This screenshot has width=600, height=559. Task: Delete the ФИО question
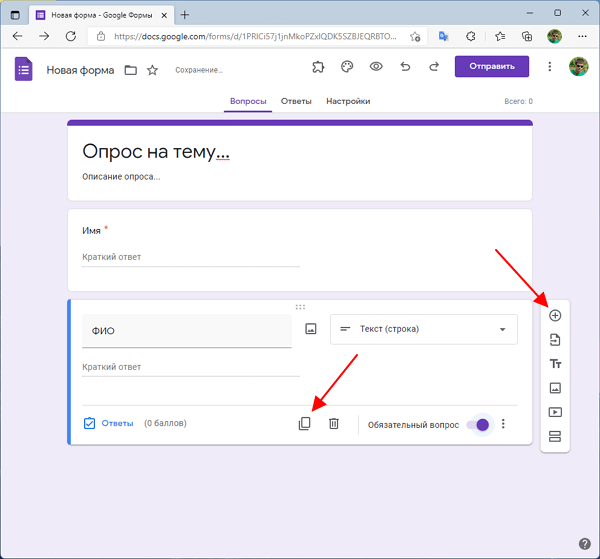(x=334, y=424)
